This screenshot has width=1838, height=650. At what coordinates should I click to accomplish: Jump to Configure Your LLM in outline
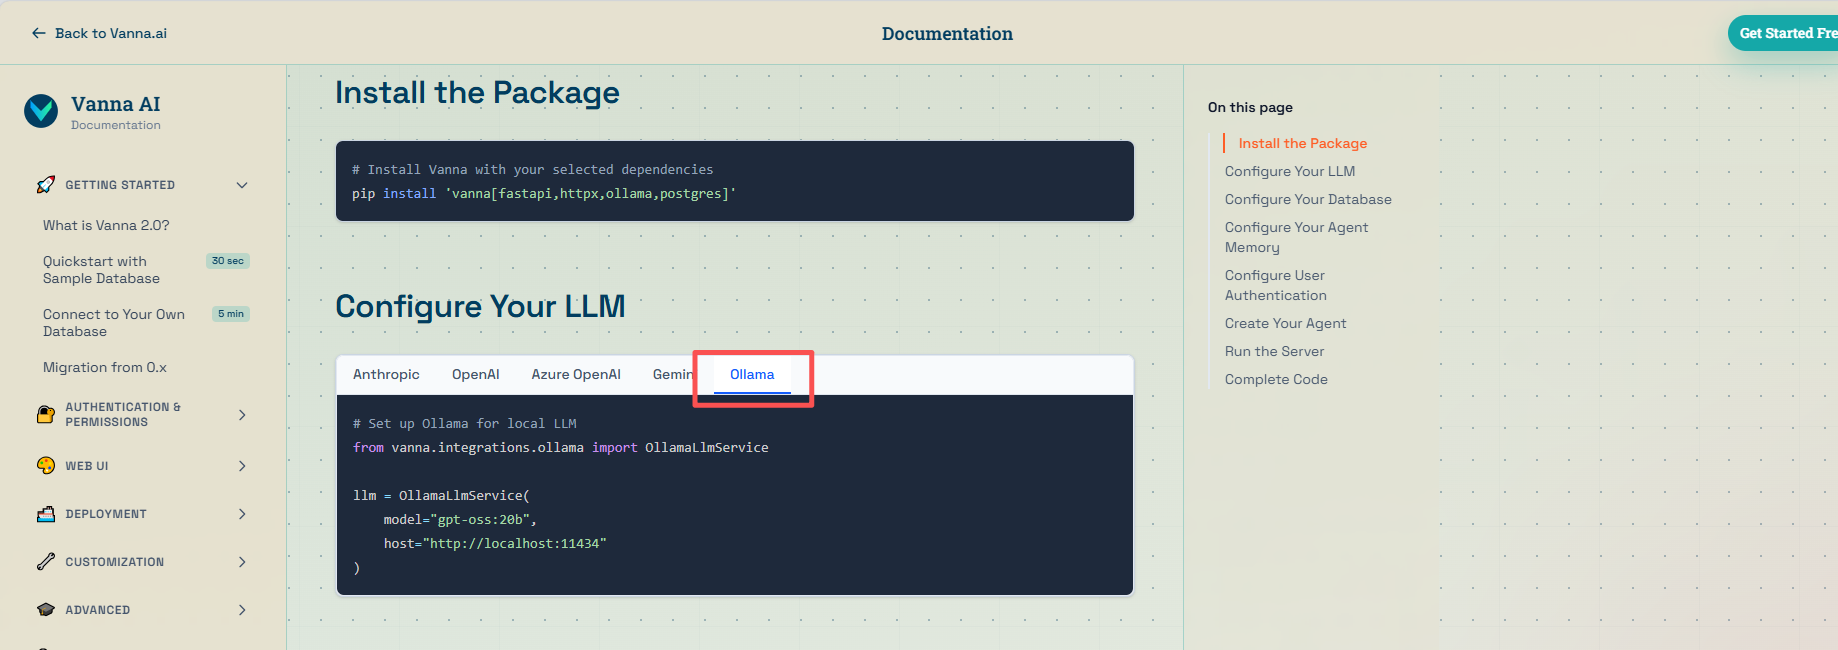click(x=1290, y=171)
